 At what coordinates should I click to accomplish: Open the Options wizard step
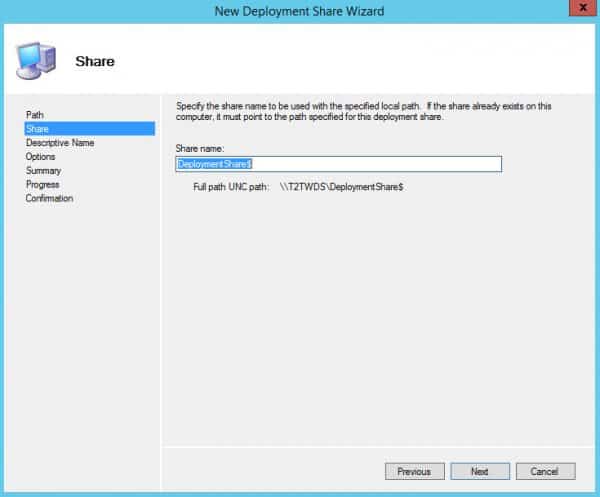(41, 157)
